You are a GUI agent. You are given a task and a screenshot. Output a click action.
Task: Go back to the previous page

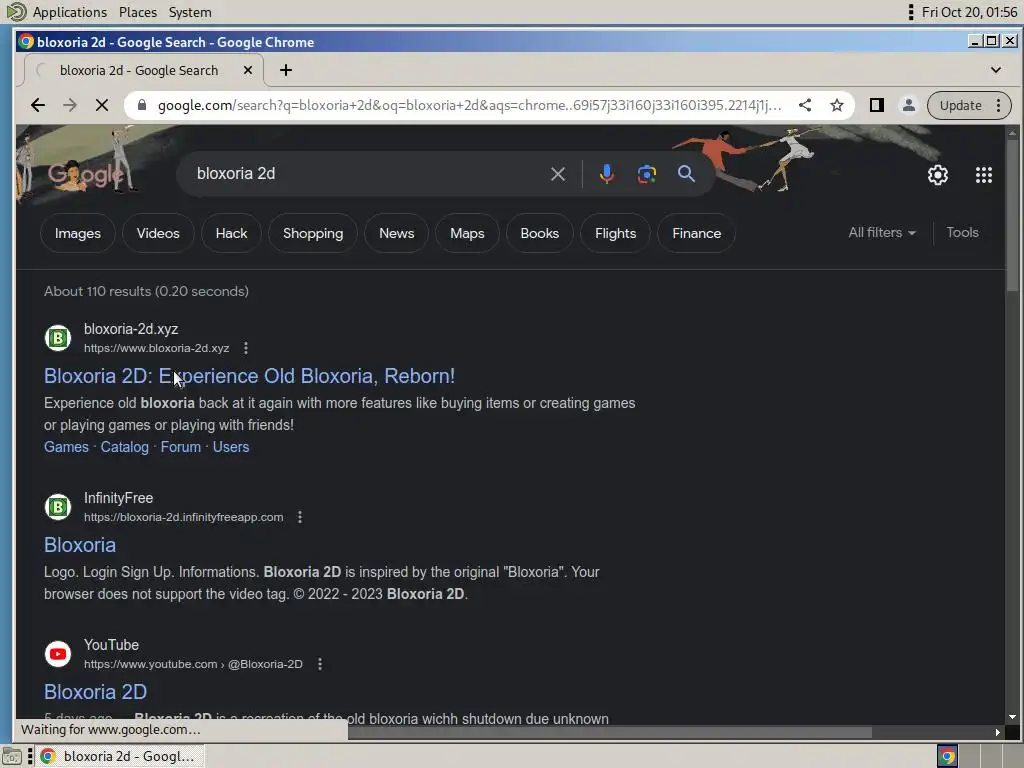(38, 105)
